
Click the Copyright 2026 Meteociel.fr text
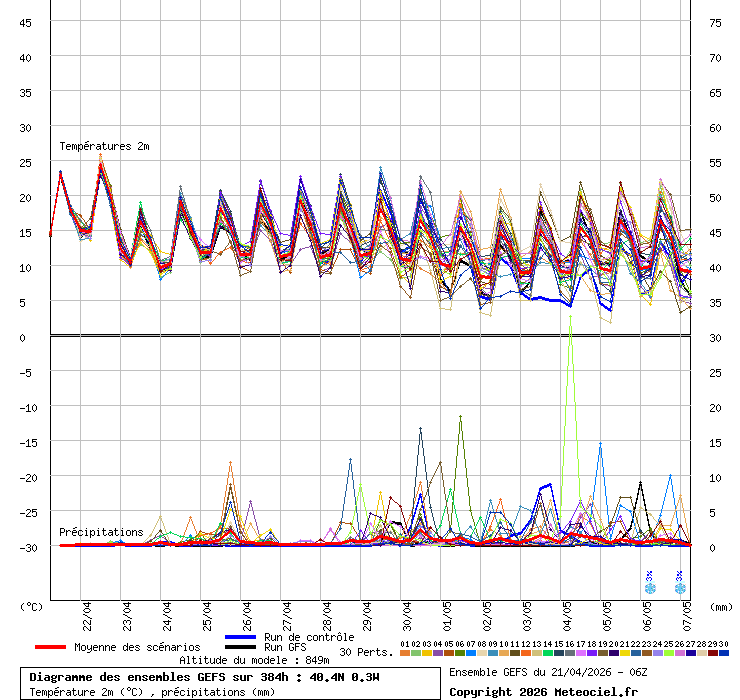pyautogui.click(x=543, y=692)
